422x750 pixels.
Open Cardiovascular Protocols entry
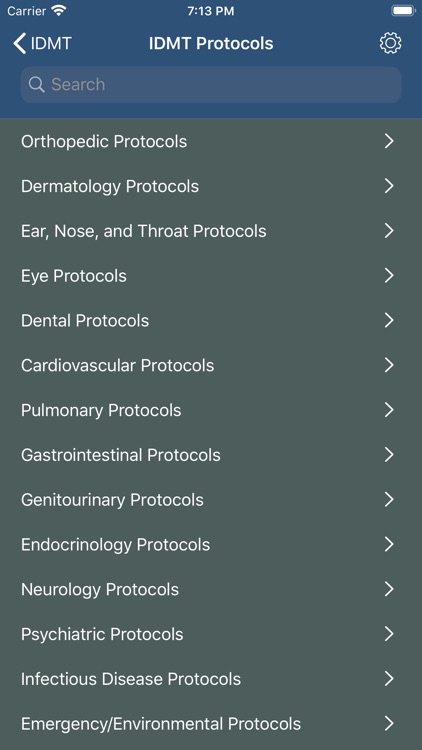211,365
